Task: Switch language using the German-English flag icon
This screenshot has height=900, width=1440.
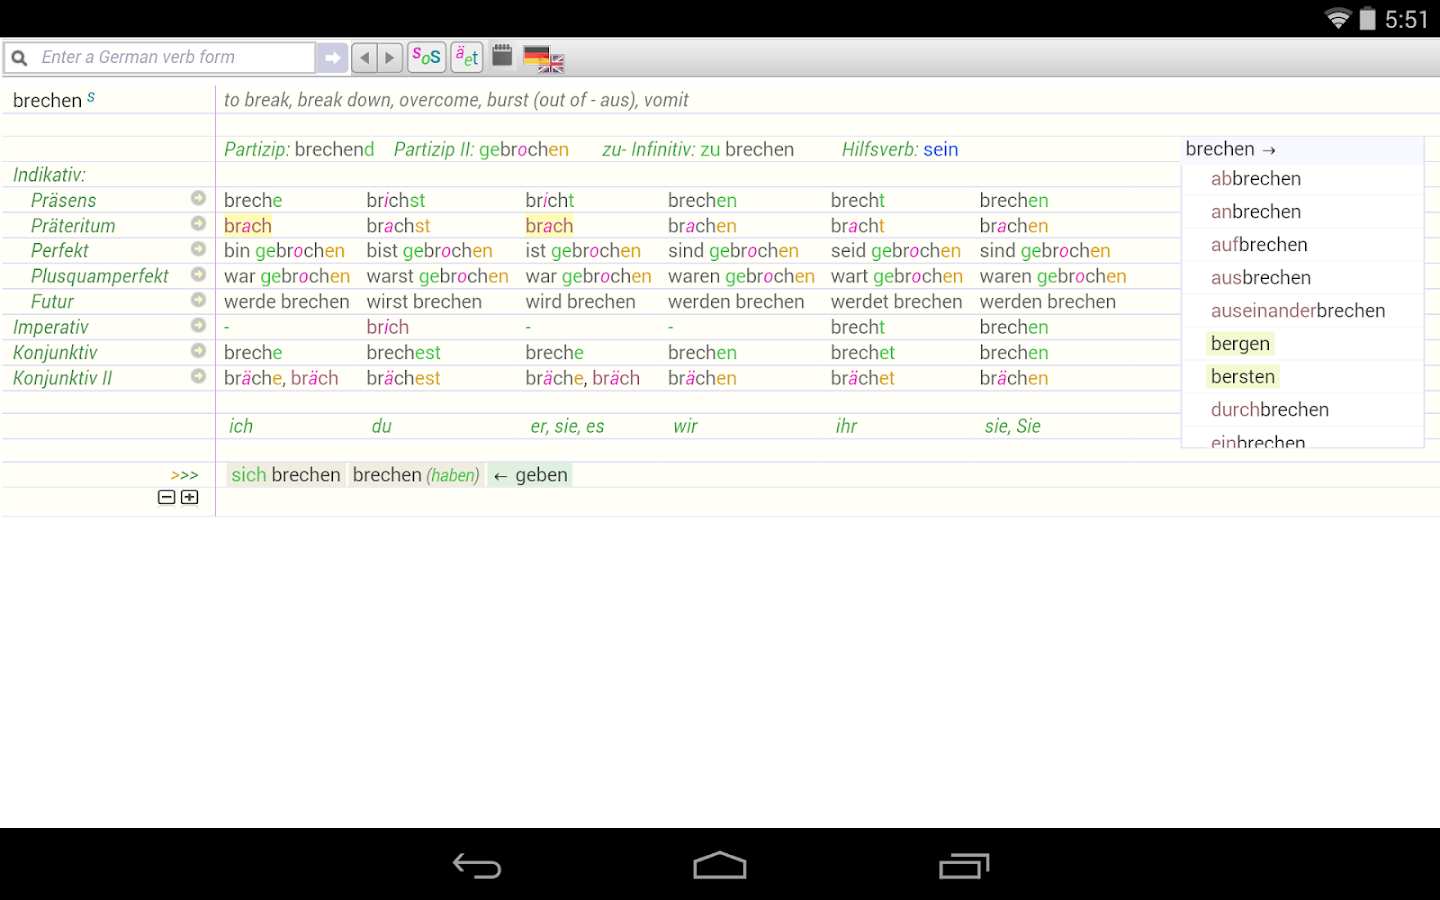Action: [x=543, y=58]
